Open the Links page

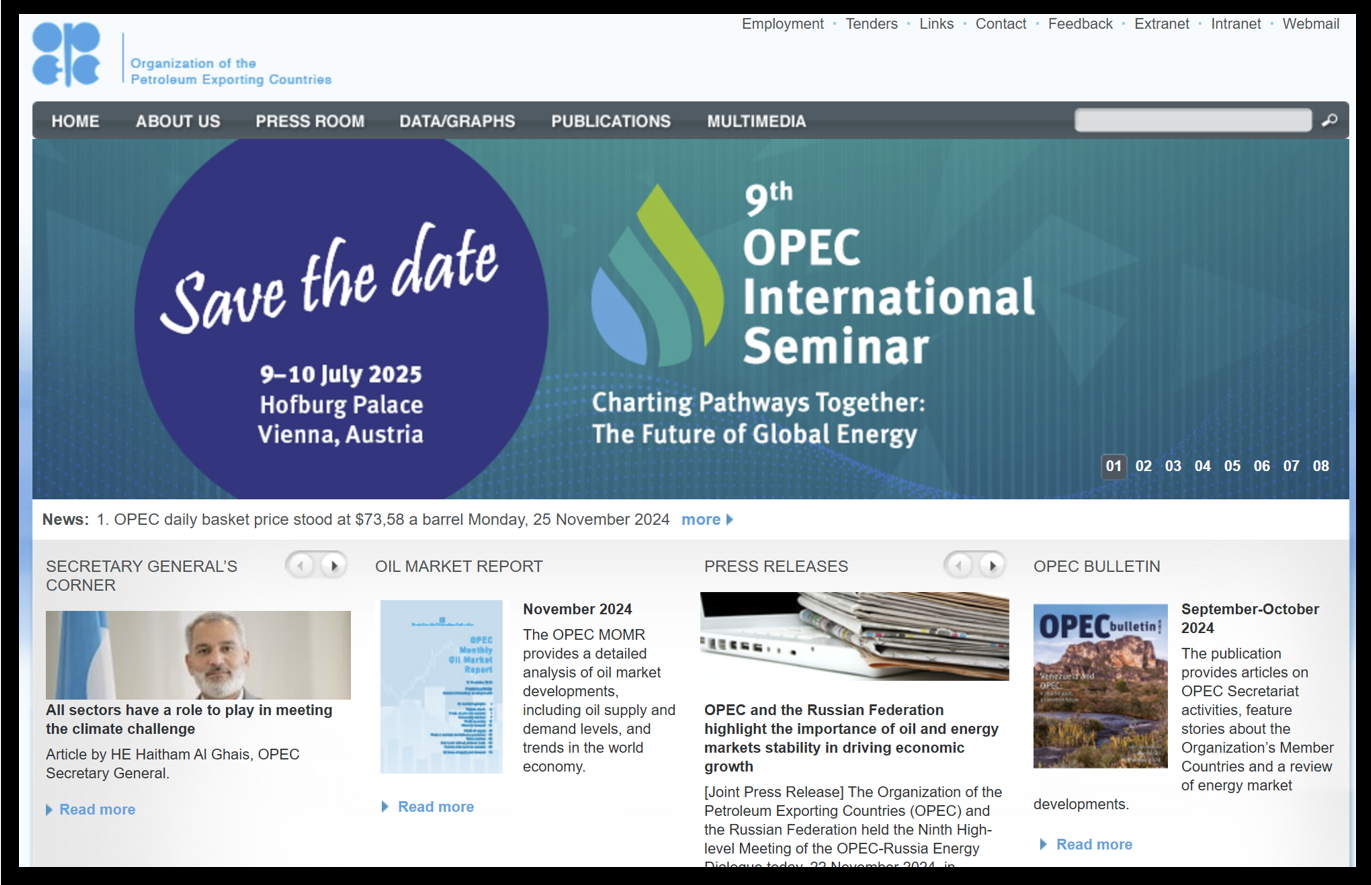(x=937, y=24)
